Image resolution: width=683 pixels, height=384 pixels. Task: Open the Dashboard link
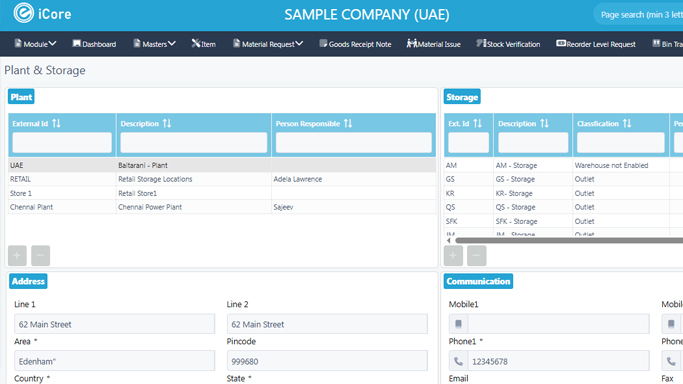pos(94,44)
